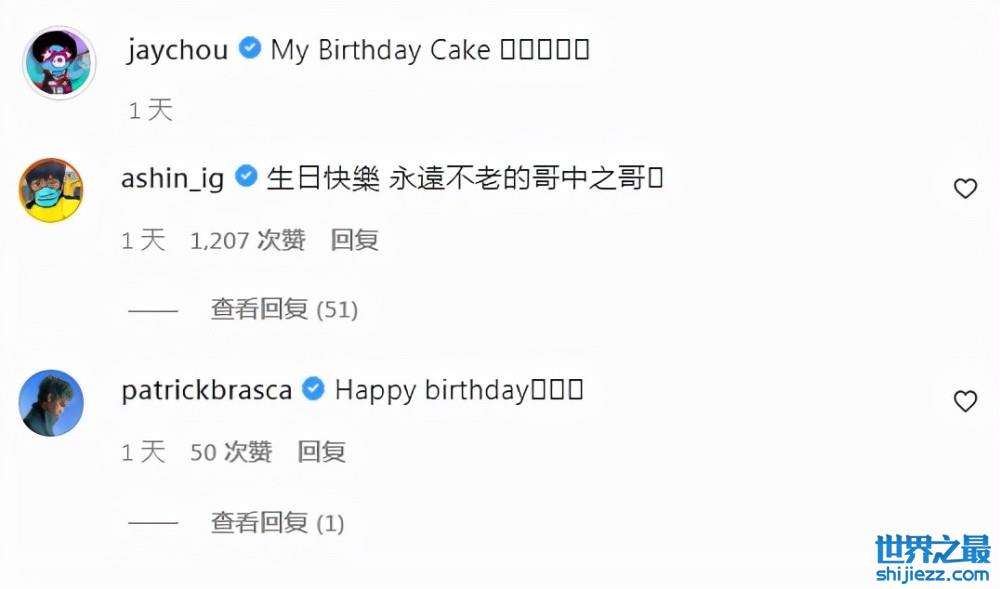Like patrickbrasca's comment with heart icon
Screen dimensions: 1000x589
click(x=965, y=401)
